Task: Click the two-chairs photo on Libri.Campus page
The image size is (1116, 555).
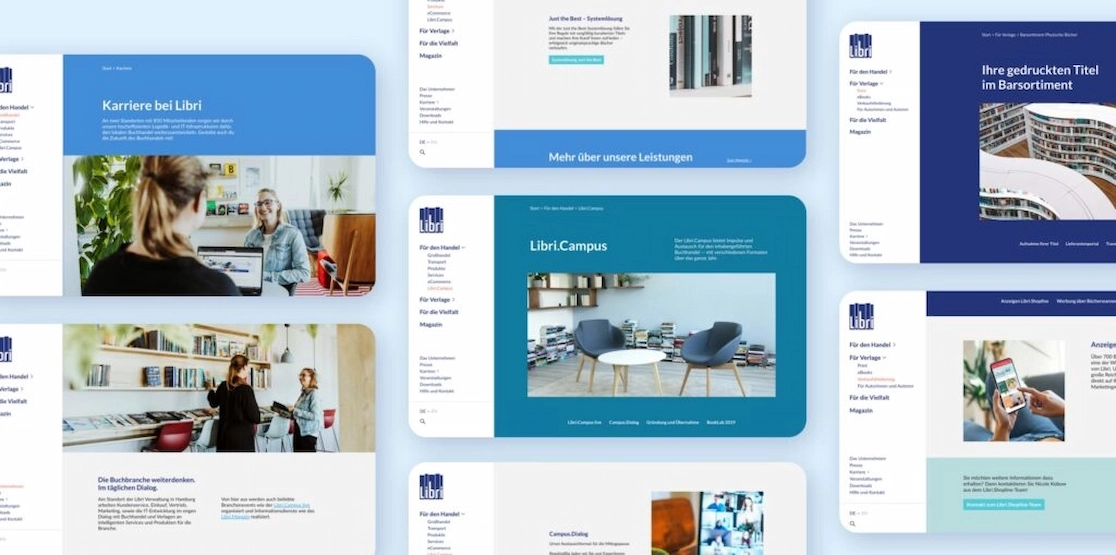Action: coord(651,334)
